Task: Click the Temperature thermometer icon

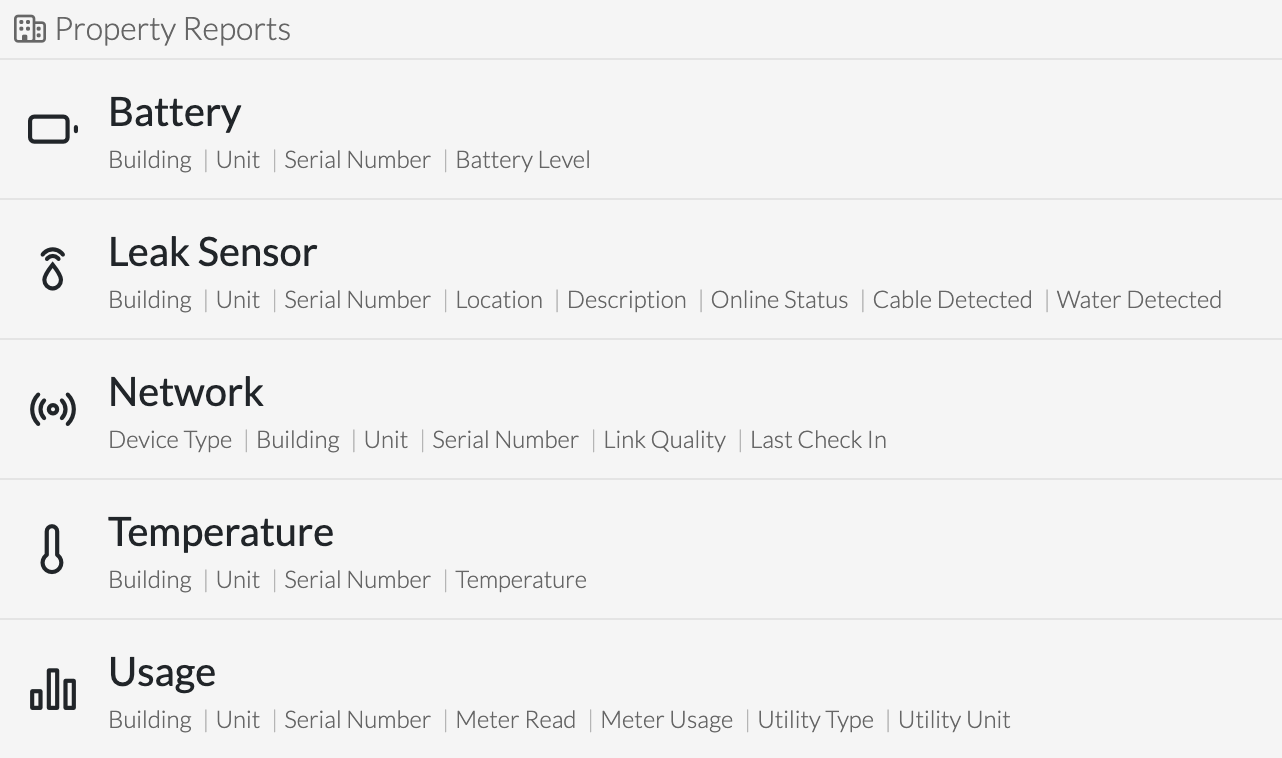Action: 53,550
